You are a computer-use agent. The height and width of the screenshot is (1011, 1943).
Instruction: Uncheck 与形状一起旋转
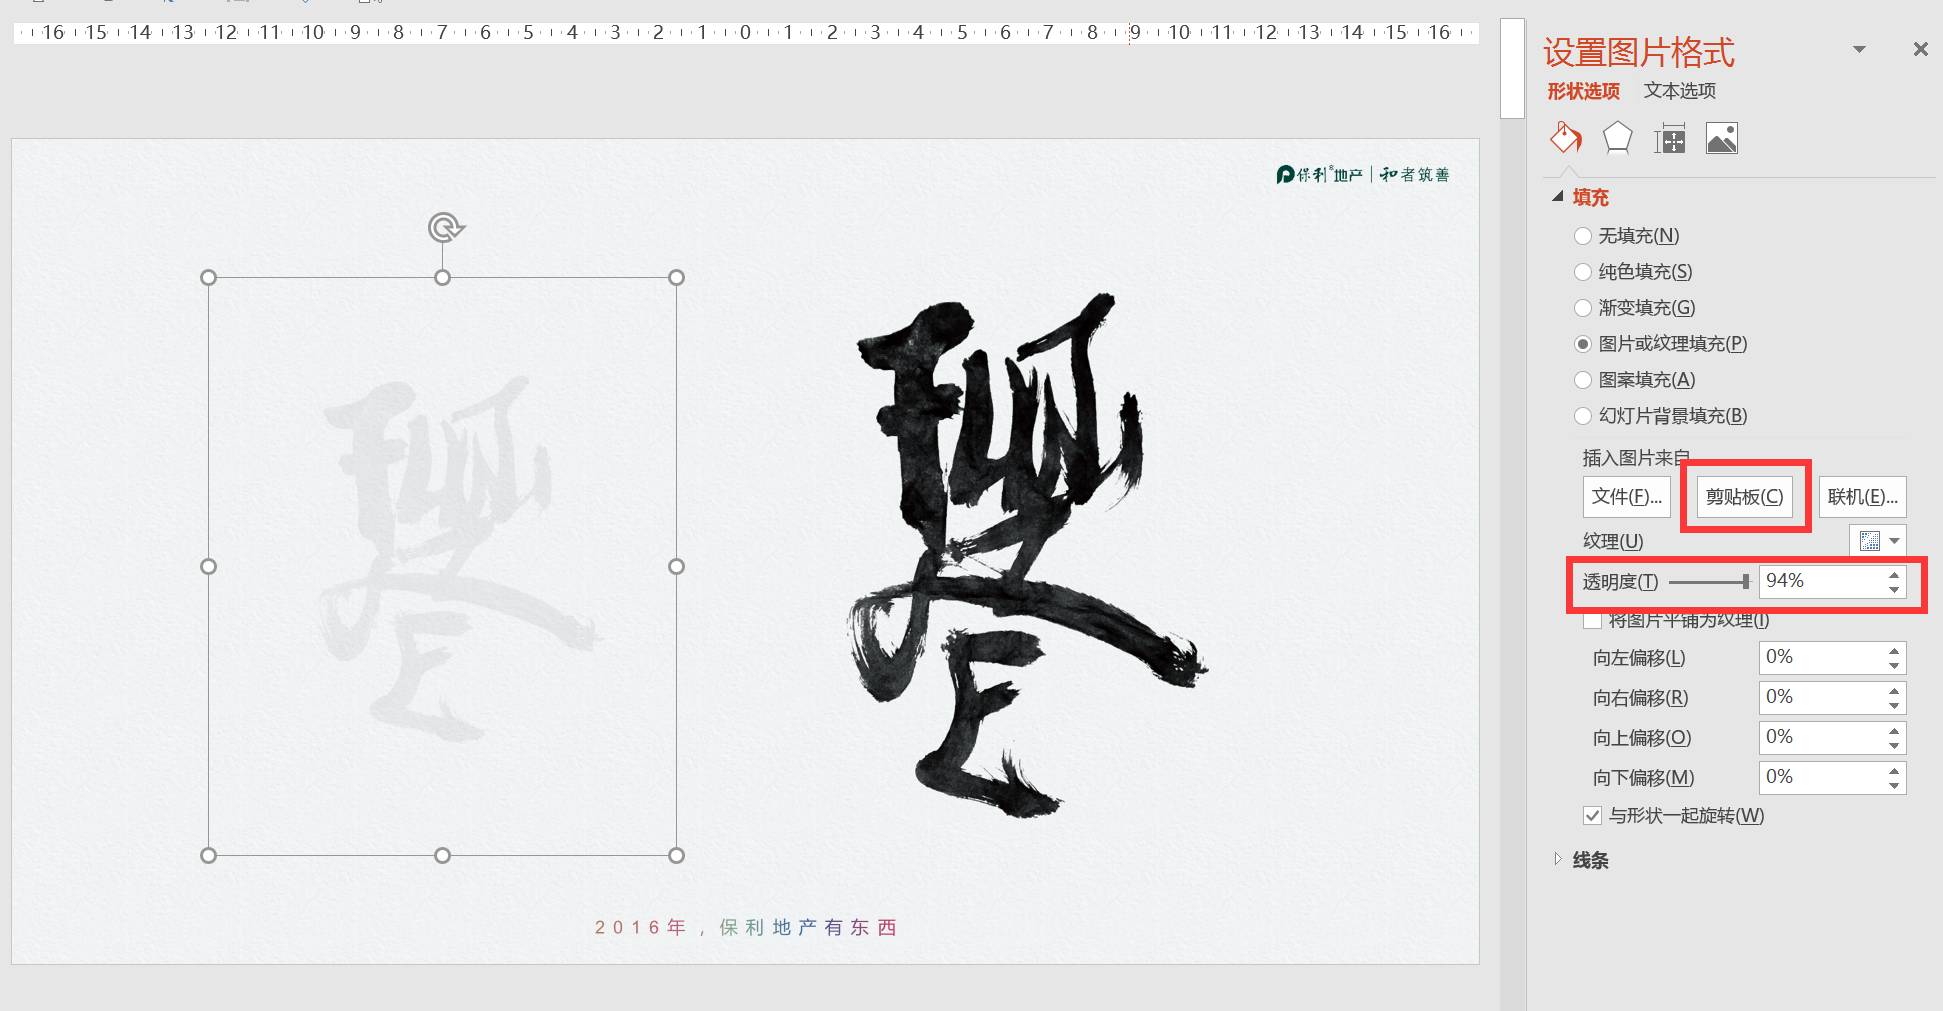[x=1592, y=816]
